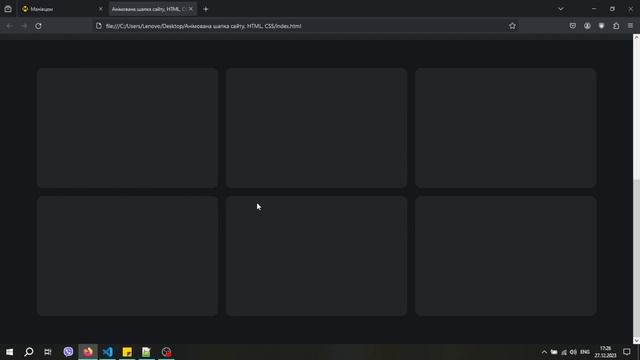
Task: Save page to Pocket
Action: click(573, 26)
